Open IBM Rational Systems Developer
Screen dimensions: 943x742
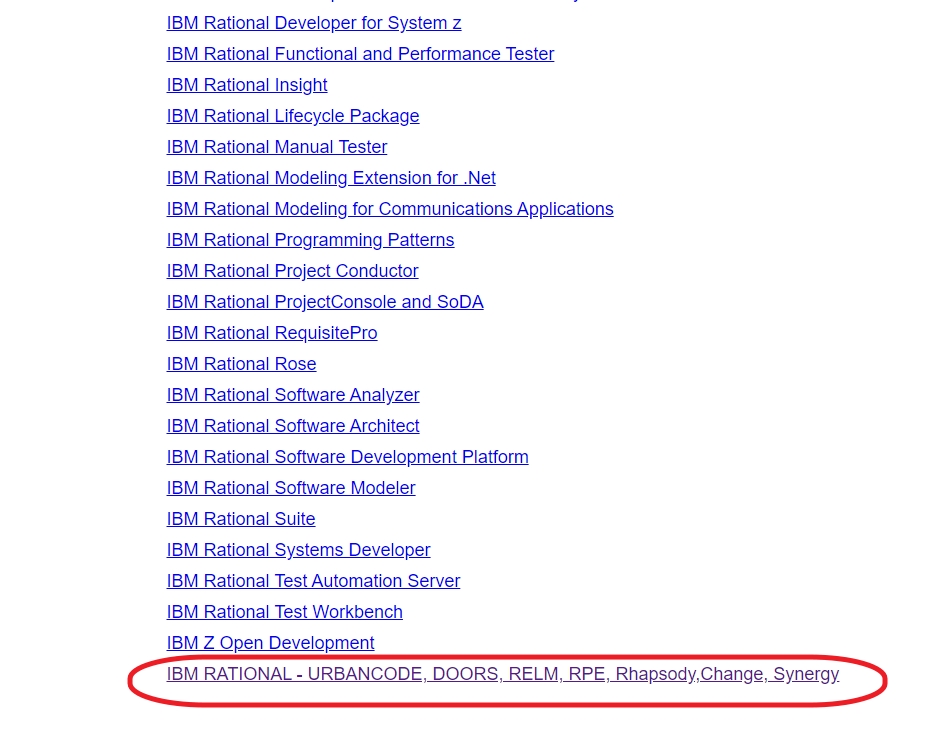click(298, 550)
